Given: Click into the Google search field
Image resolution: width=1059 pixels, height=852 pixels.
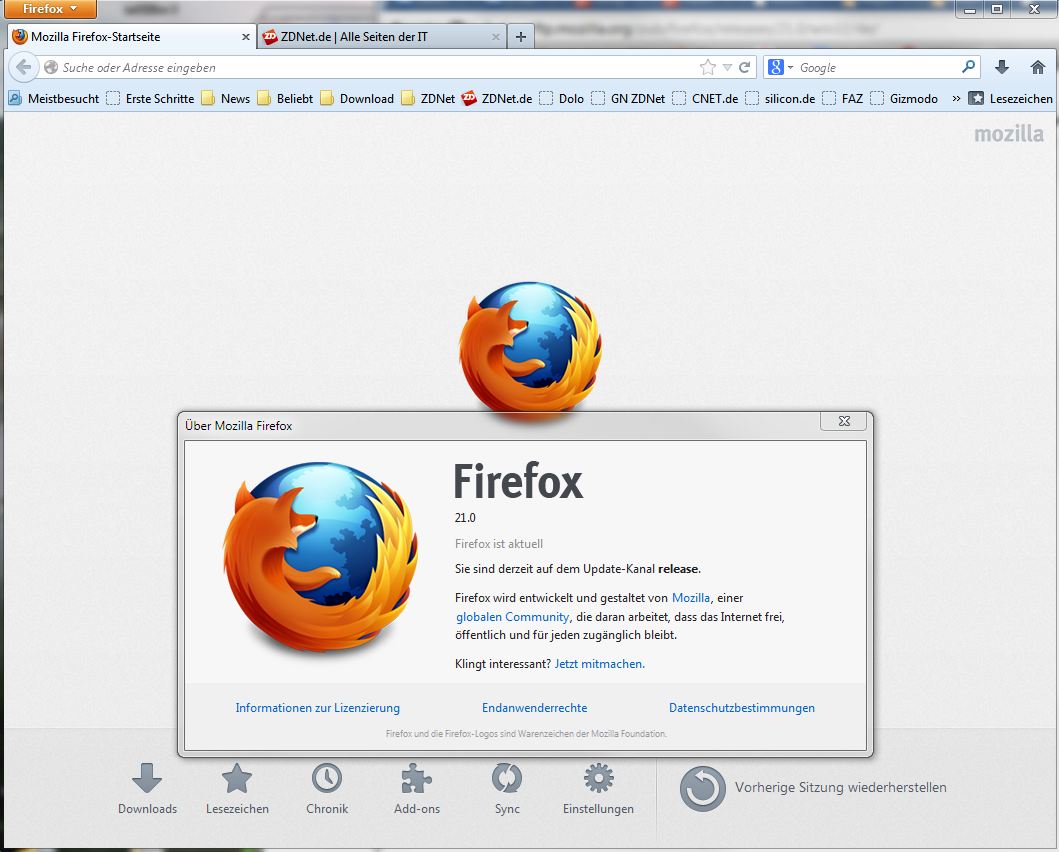Looking at the screenshot, I should (x=878, y=68).
